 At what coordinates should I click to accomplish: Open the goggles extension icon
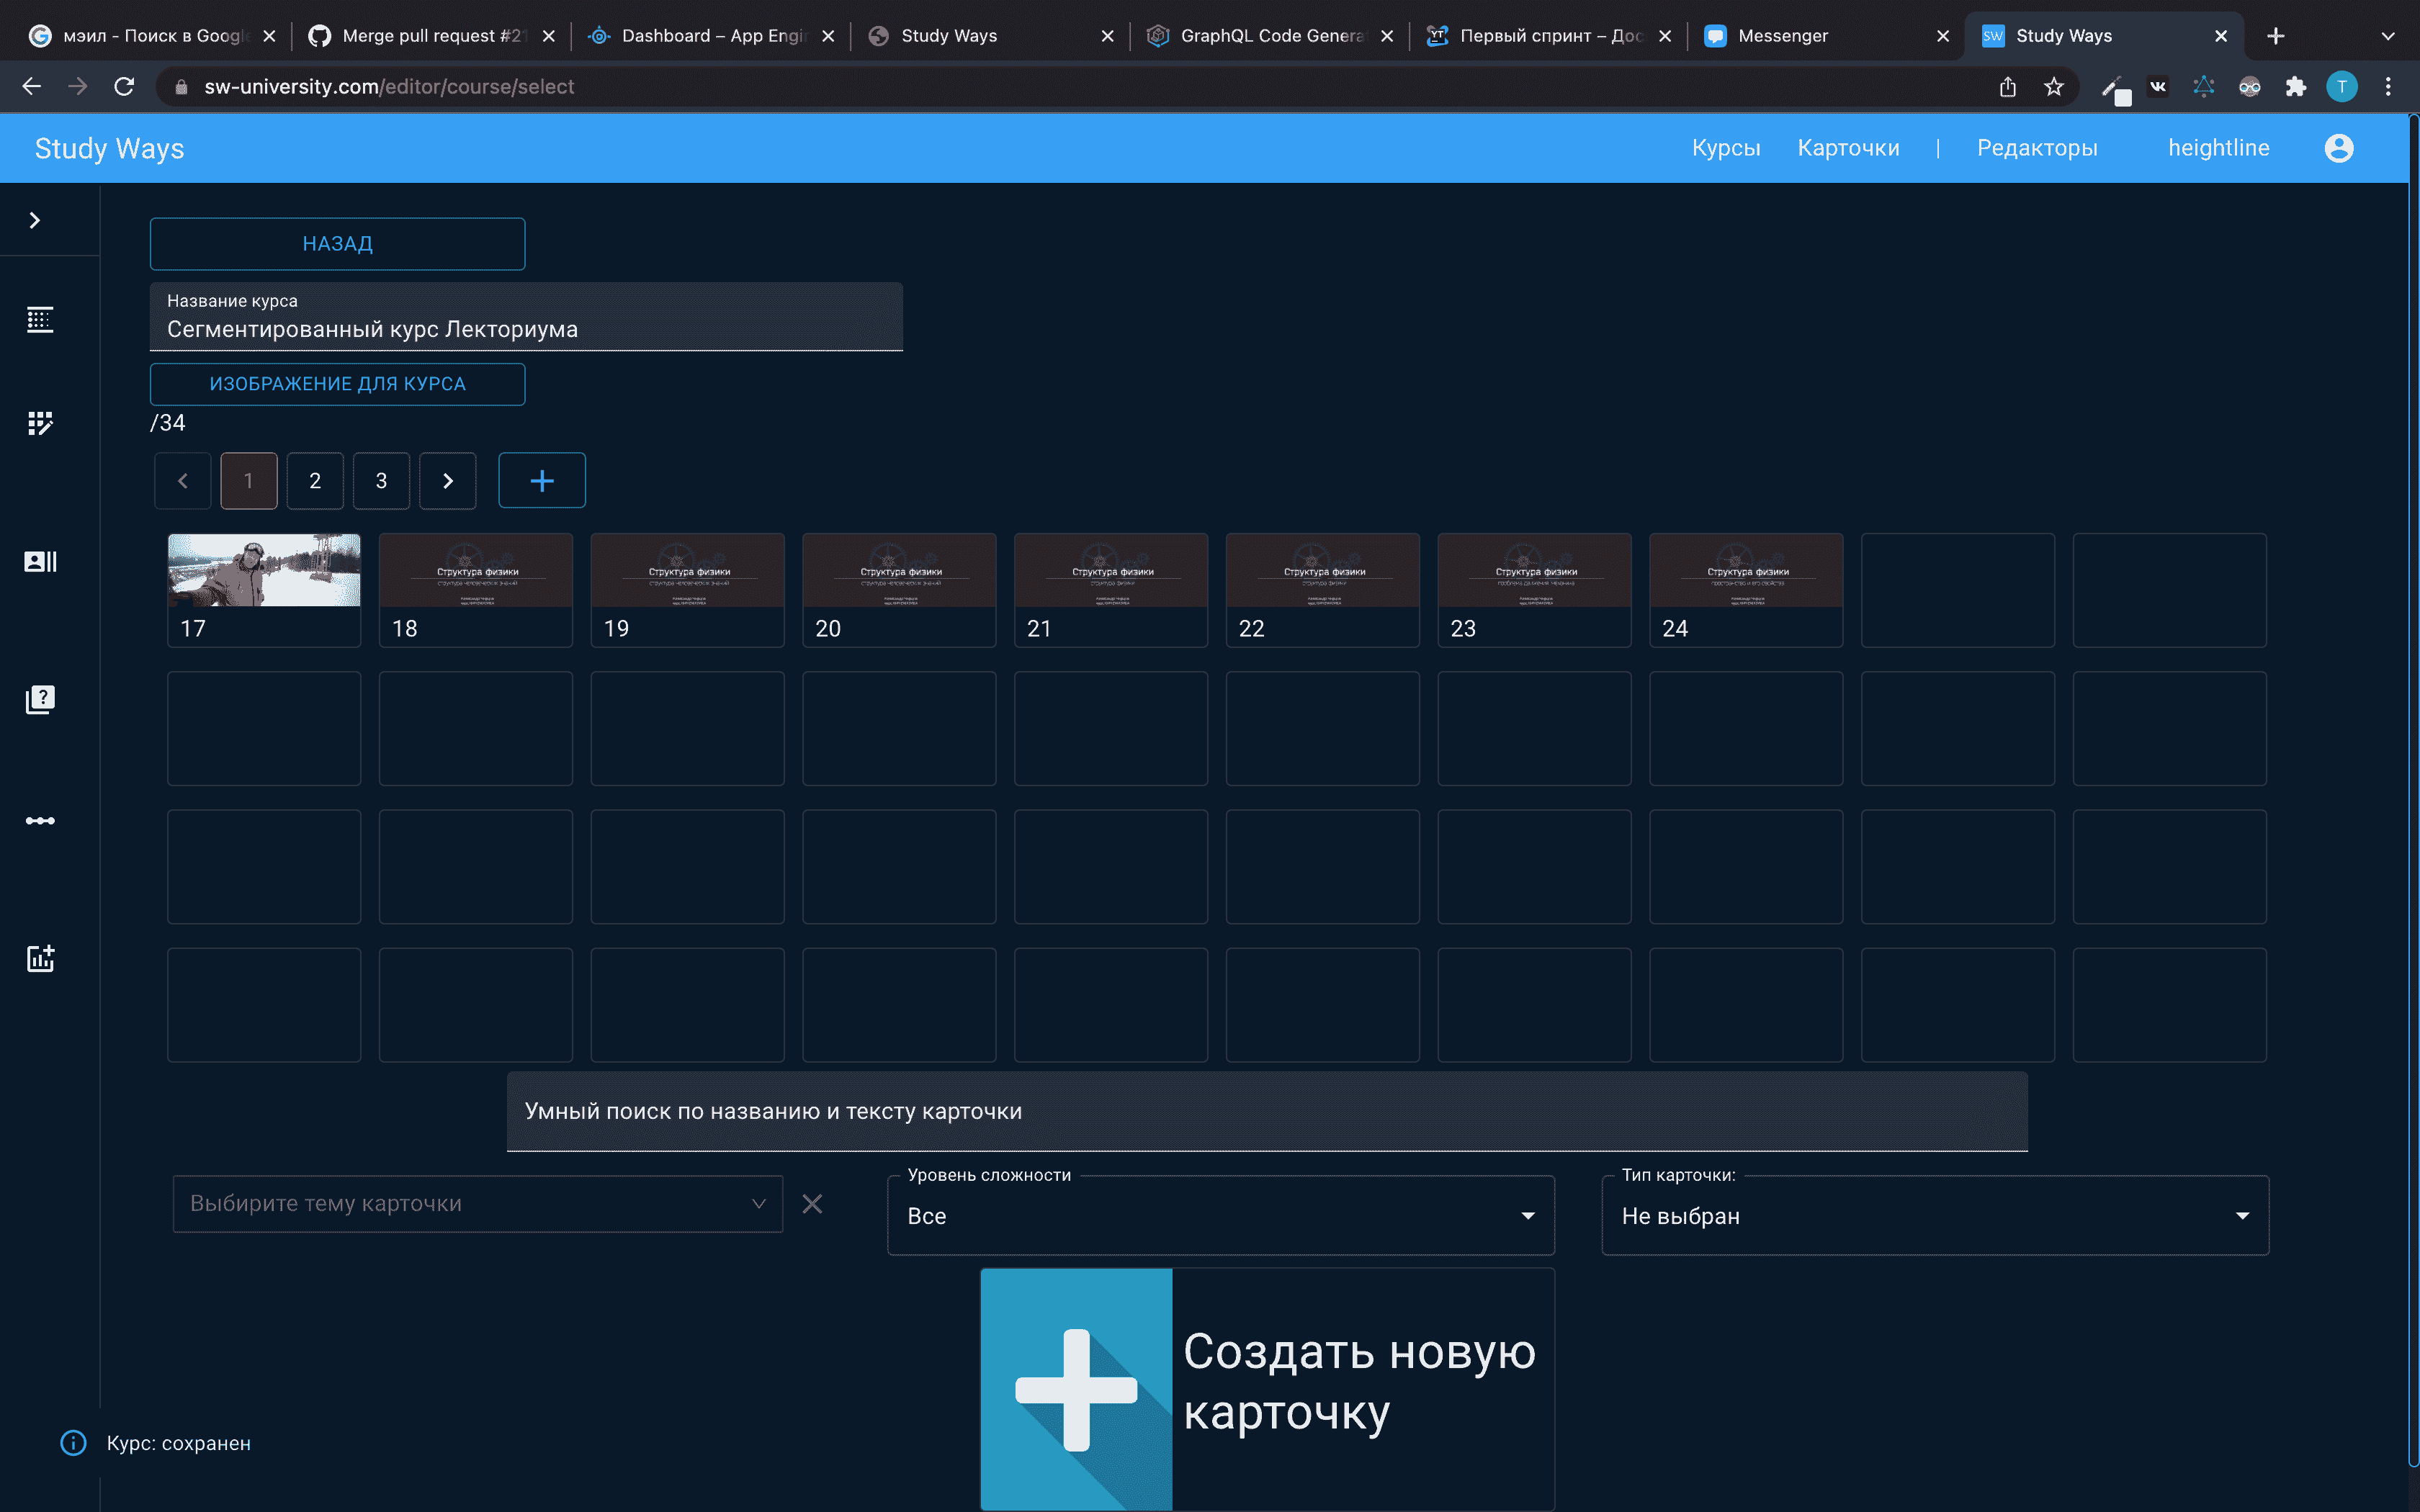[x=2250, y=87]
